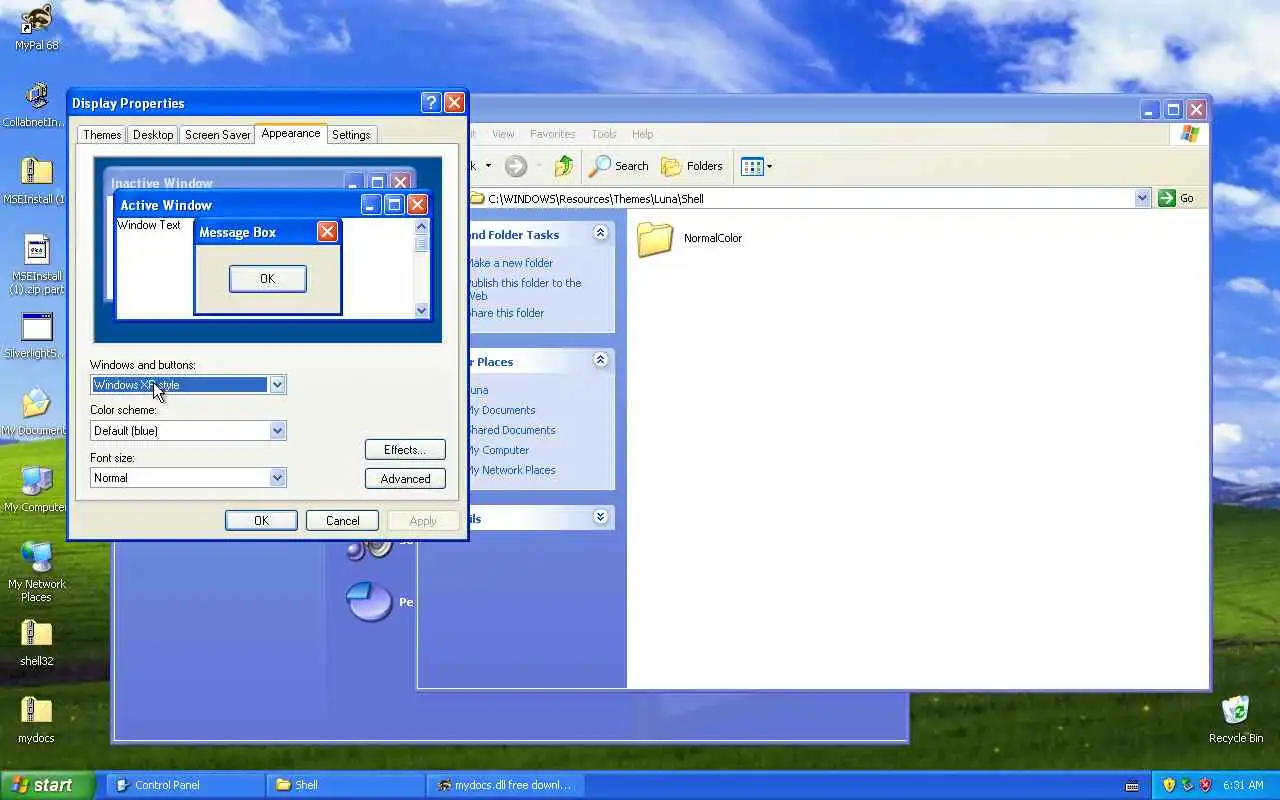The width and height of the screenshot is (1280, 800).
Task: Select the MSEInstall (1).zip.part file icon
Action: click(x=36, y=265)
